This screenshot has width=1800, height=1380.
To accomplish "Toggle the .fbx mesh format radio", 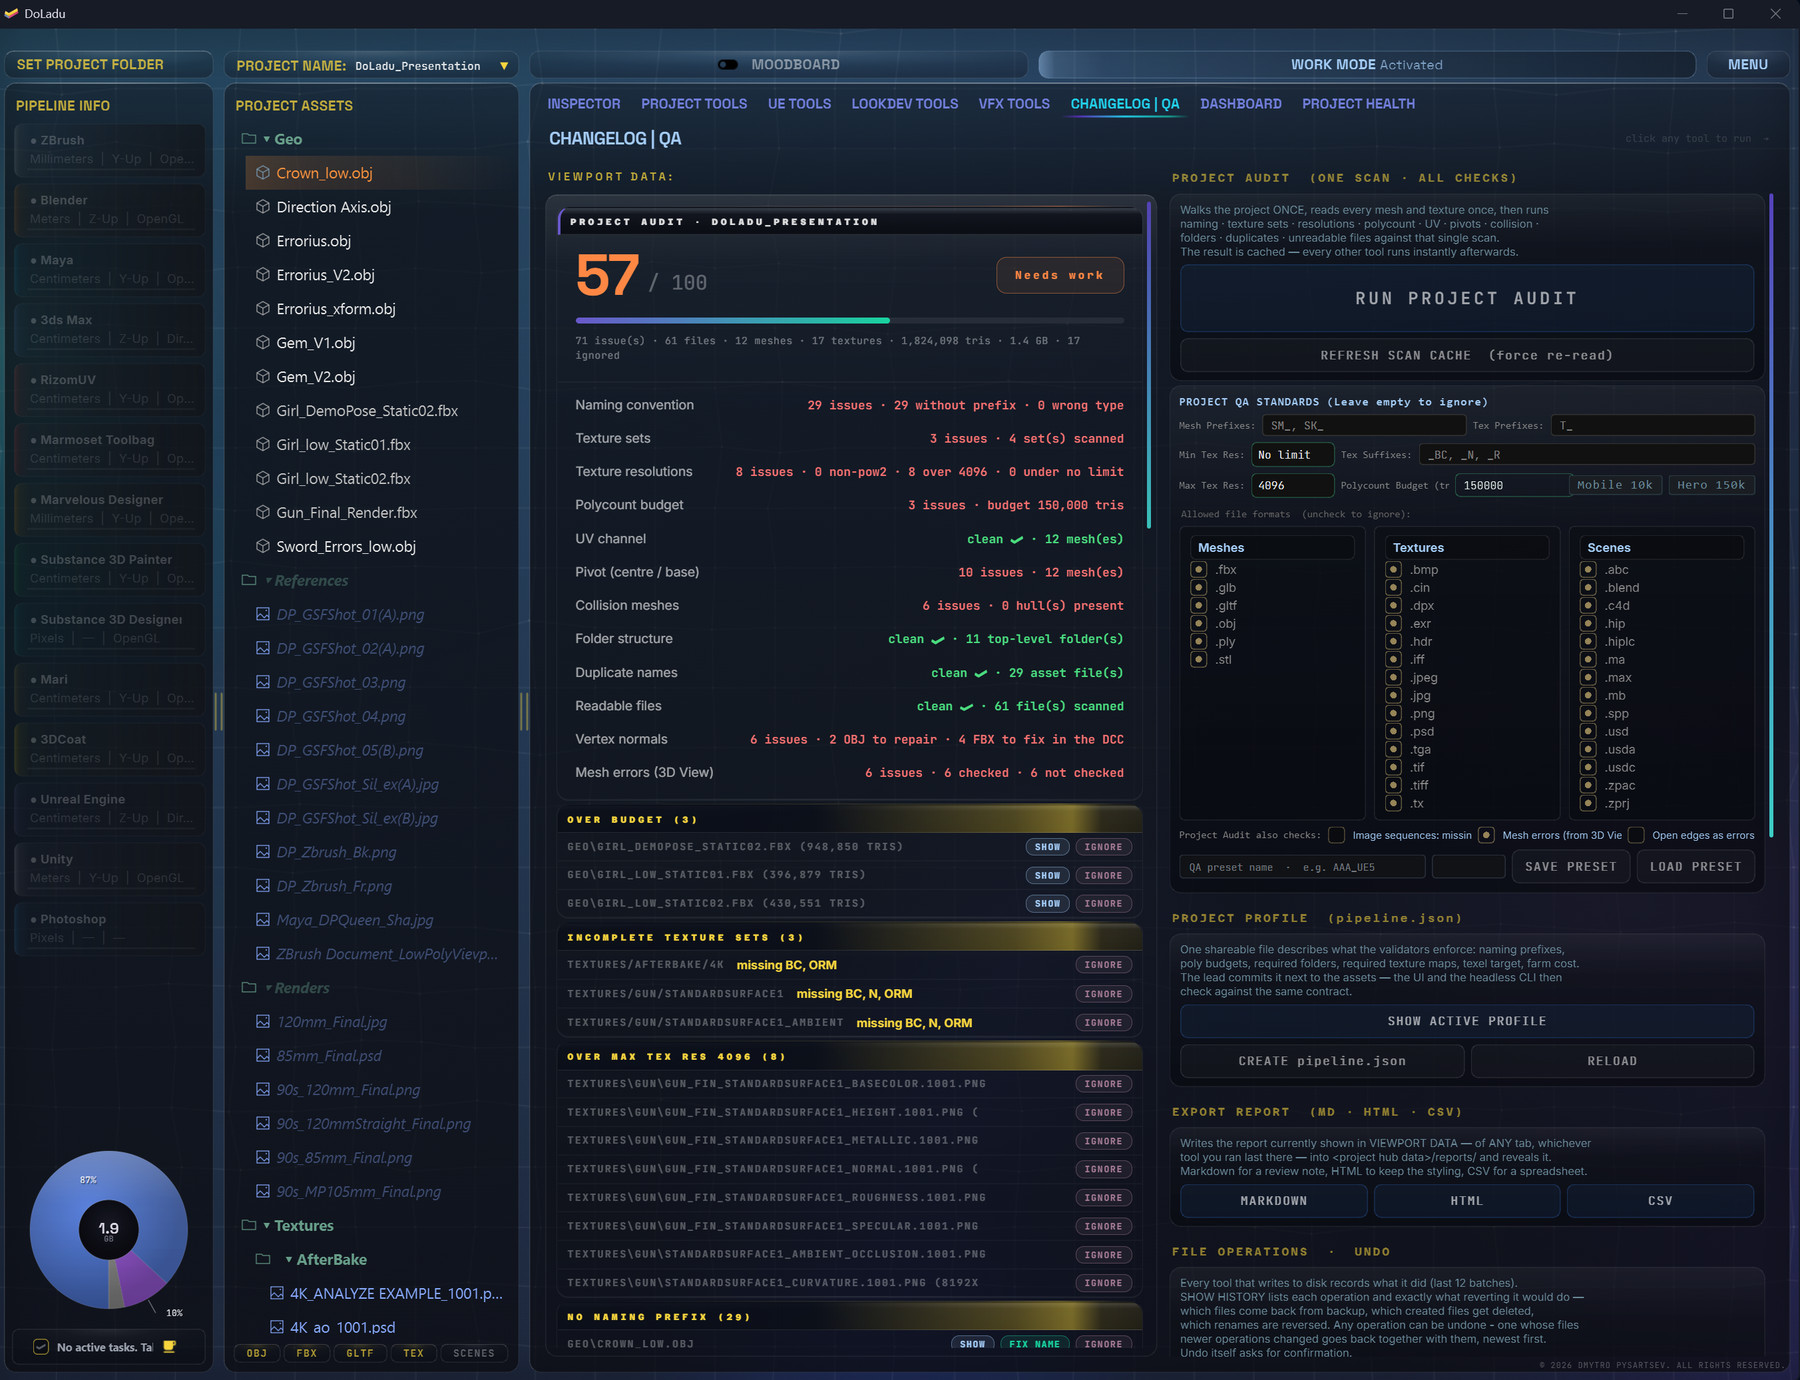I will point(1198,569).
